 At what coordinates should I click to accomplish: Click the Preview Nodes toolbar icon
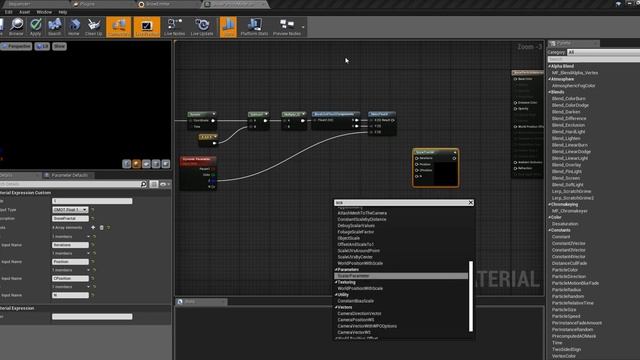click(287, 27)
